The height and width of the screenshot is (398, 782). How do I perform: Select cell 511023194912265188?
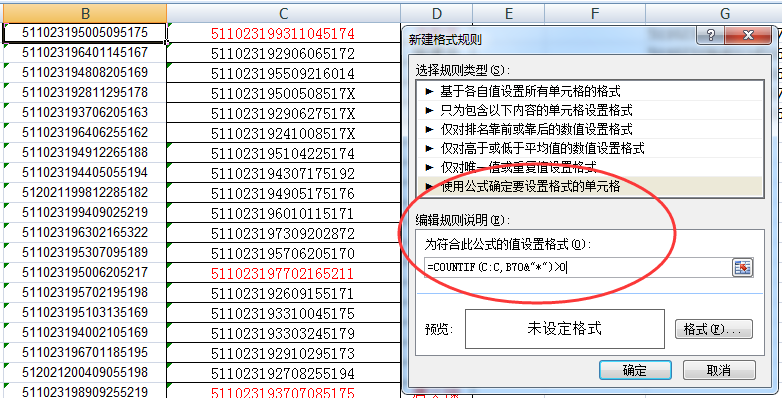coord(85,152)
